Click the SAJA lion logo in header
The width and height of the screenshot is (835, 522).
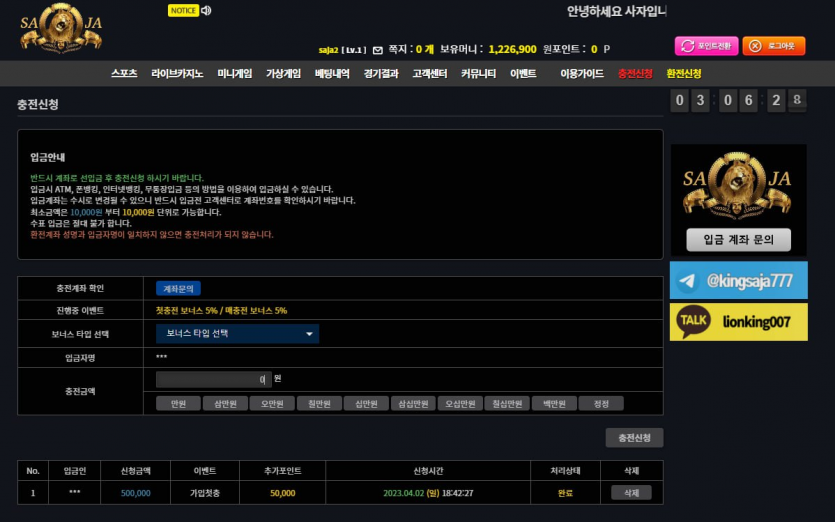60,28
